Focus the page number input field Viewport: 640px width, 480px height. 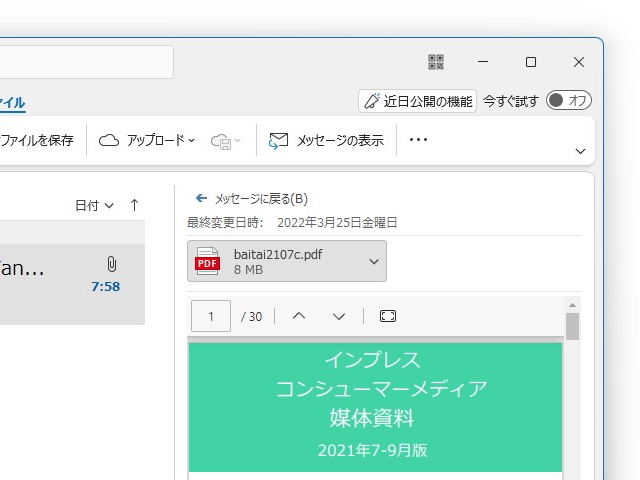pos(211,316)
